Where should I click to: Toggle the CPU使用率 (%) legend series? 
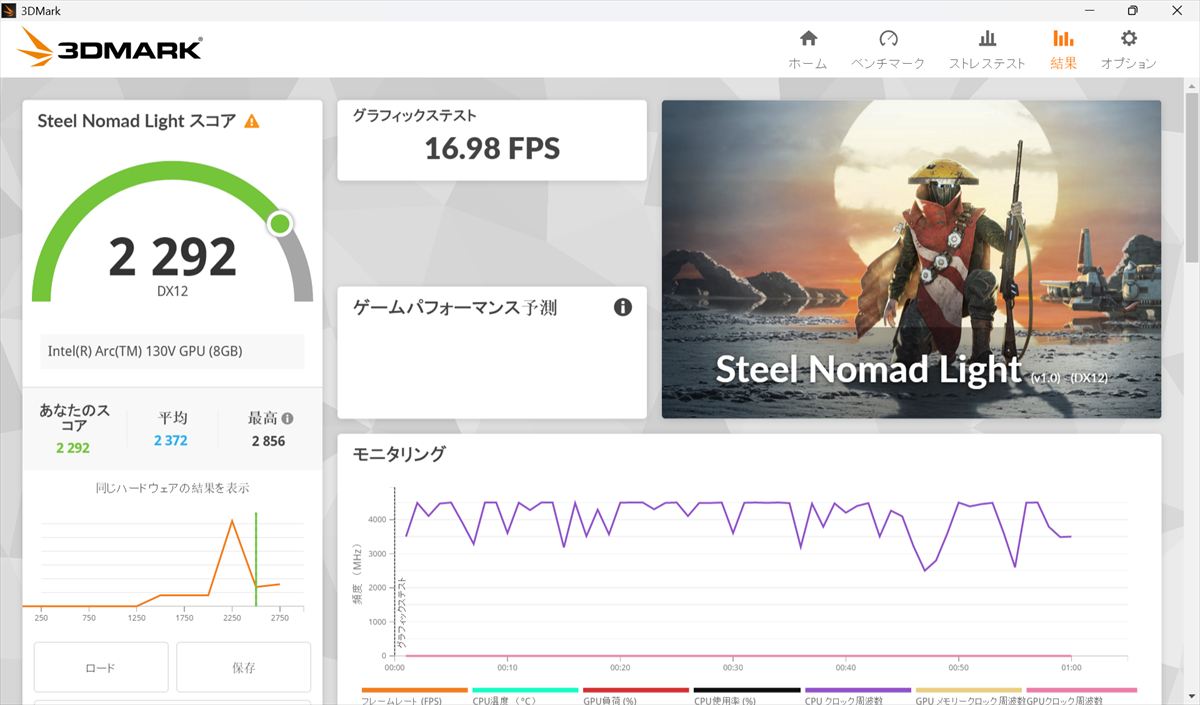point(747,696)
